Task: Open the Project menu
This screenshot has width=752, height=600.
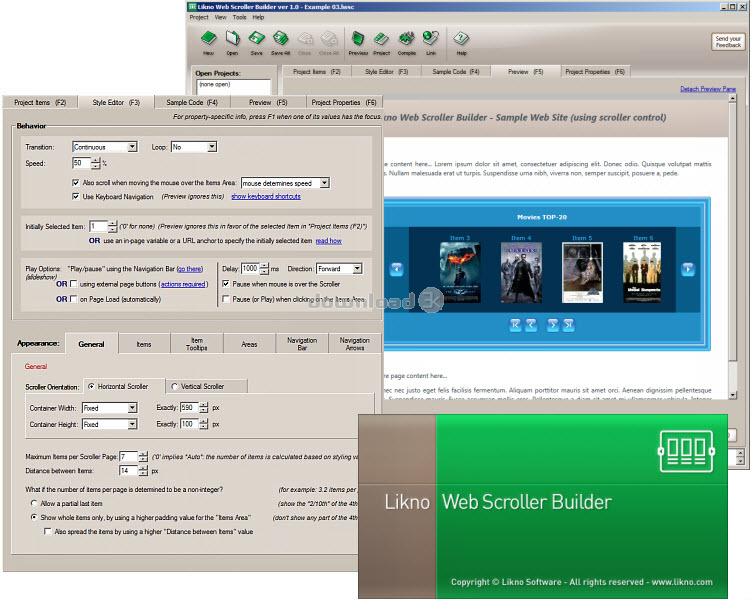Action: click(x=199, y=17)
